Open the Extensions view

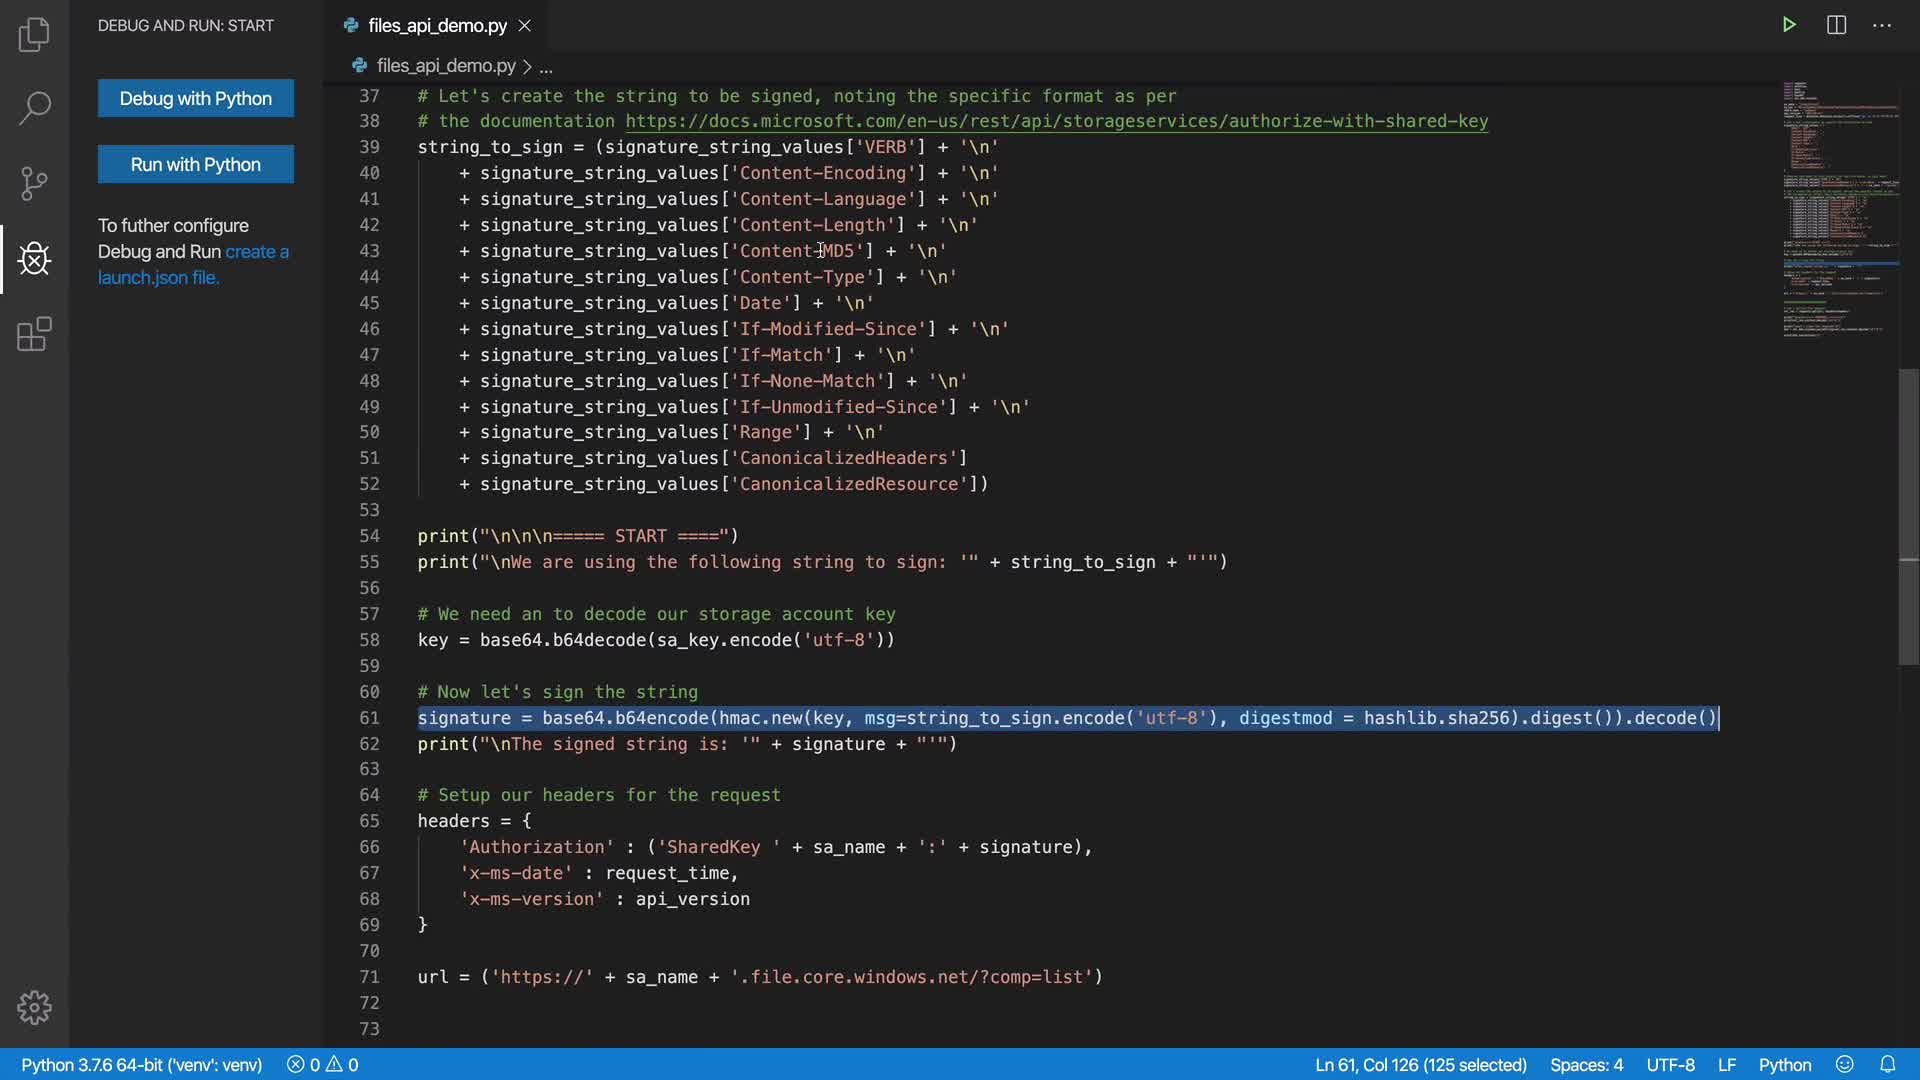point(34,334)
